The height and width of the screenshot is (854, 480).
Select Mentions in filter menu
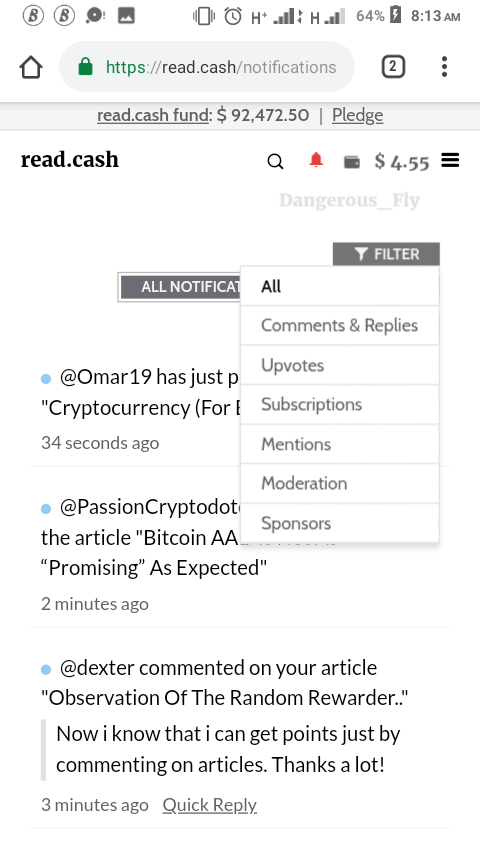point(340,444)
